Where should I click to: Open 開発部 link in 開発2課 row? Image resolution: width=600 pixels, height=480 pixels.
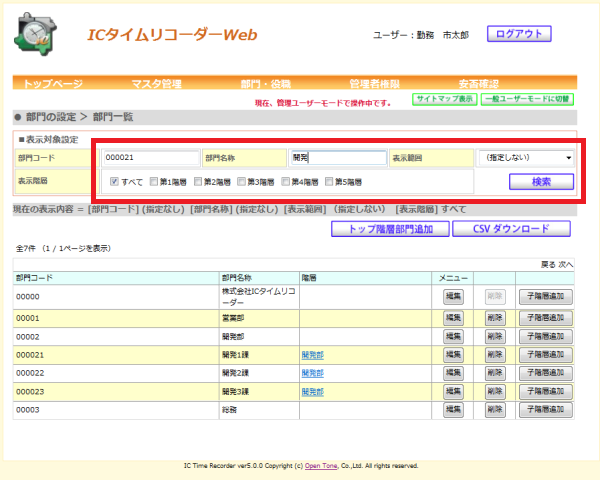tap(313, 373)
